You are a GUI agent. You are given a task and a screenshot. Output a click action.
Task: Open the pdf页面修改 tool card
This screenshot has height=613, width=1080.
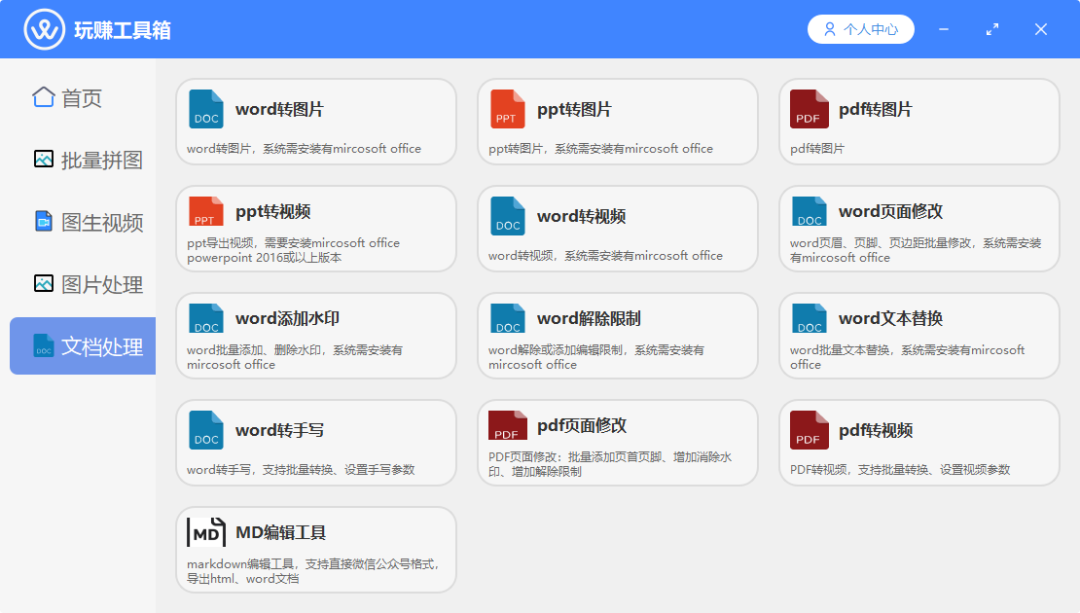point(618,441)
